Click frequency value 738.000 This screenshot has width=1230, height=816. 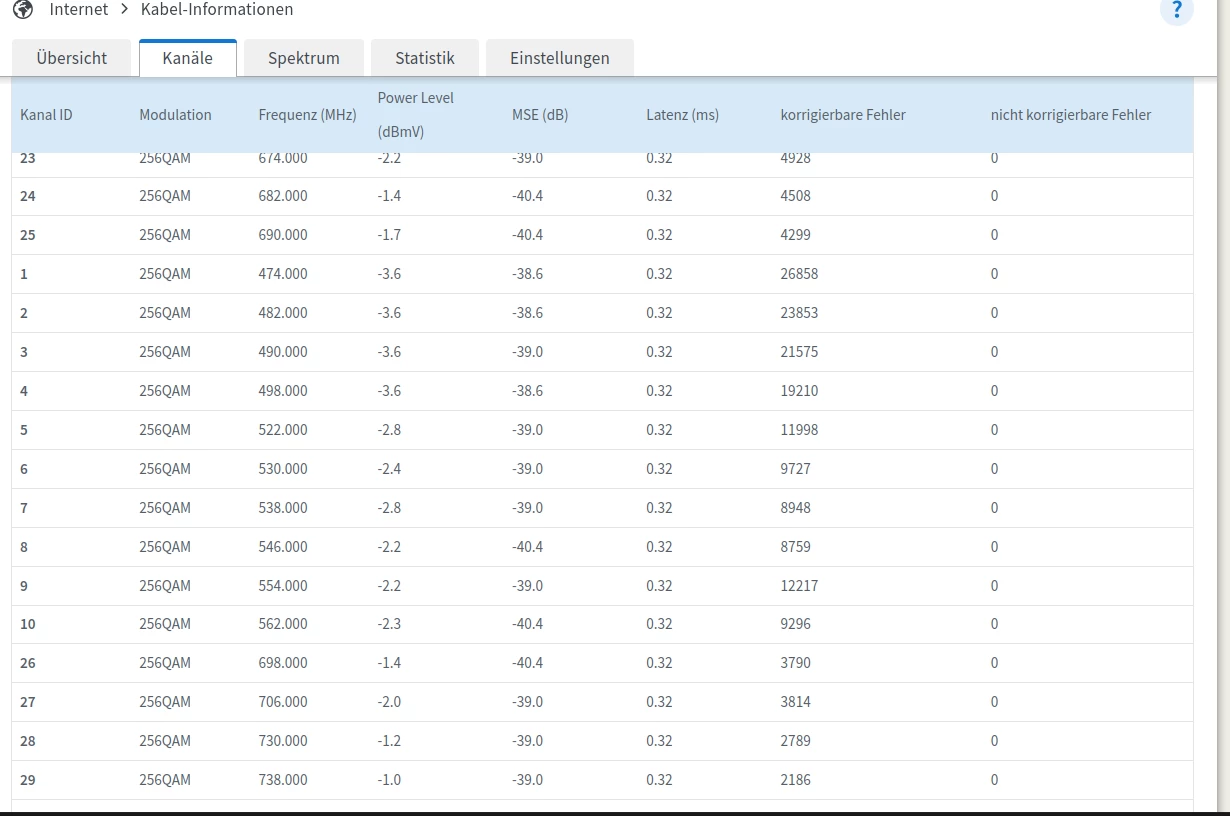[283, 780]
